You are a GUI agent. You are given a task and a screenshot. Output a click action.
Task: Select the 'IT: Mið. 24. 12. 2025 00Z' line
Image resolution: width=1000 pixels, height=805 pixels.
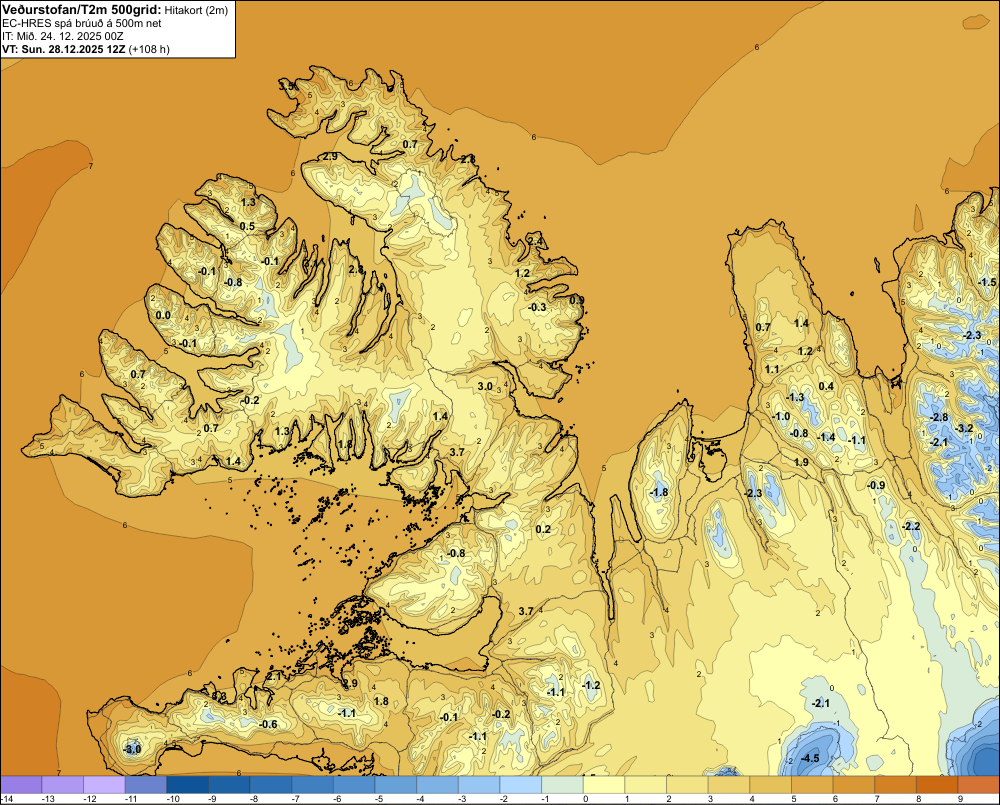tap(62, 36)
